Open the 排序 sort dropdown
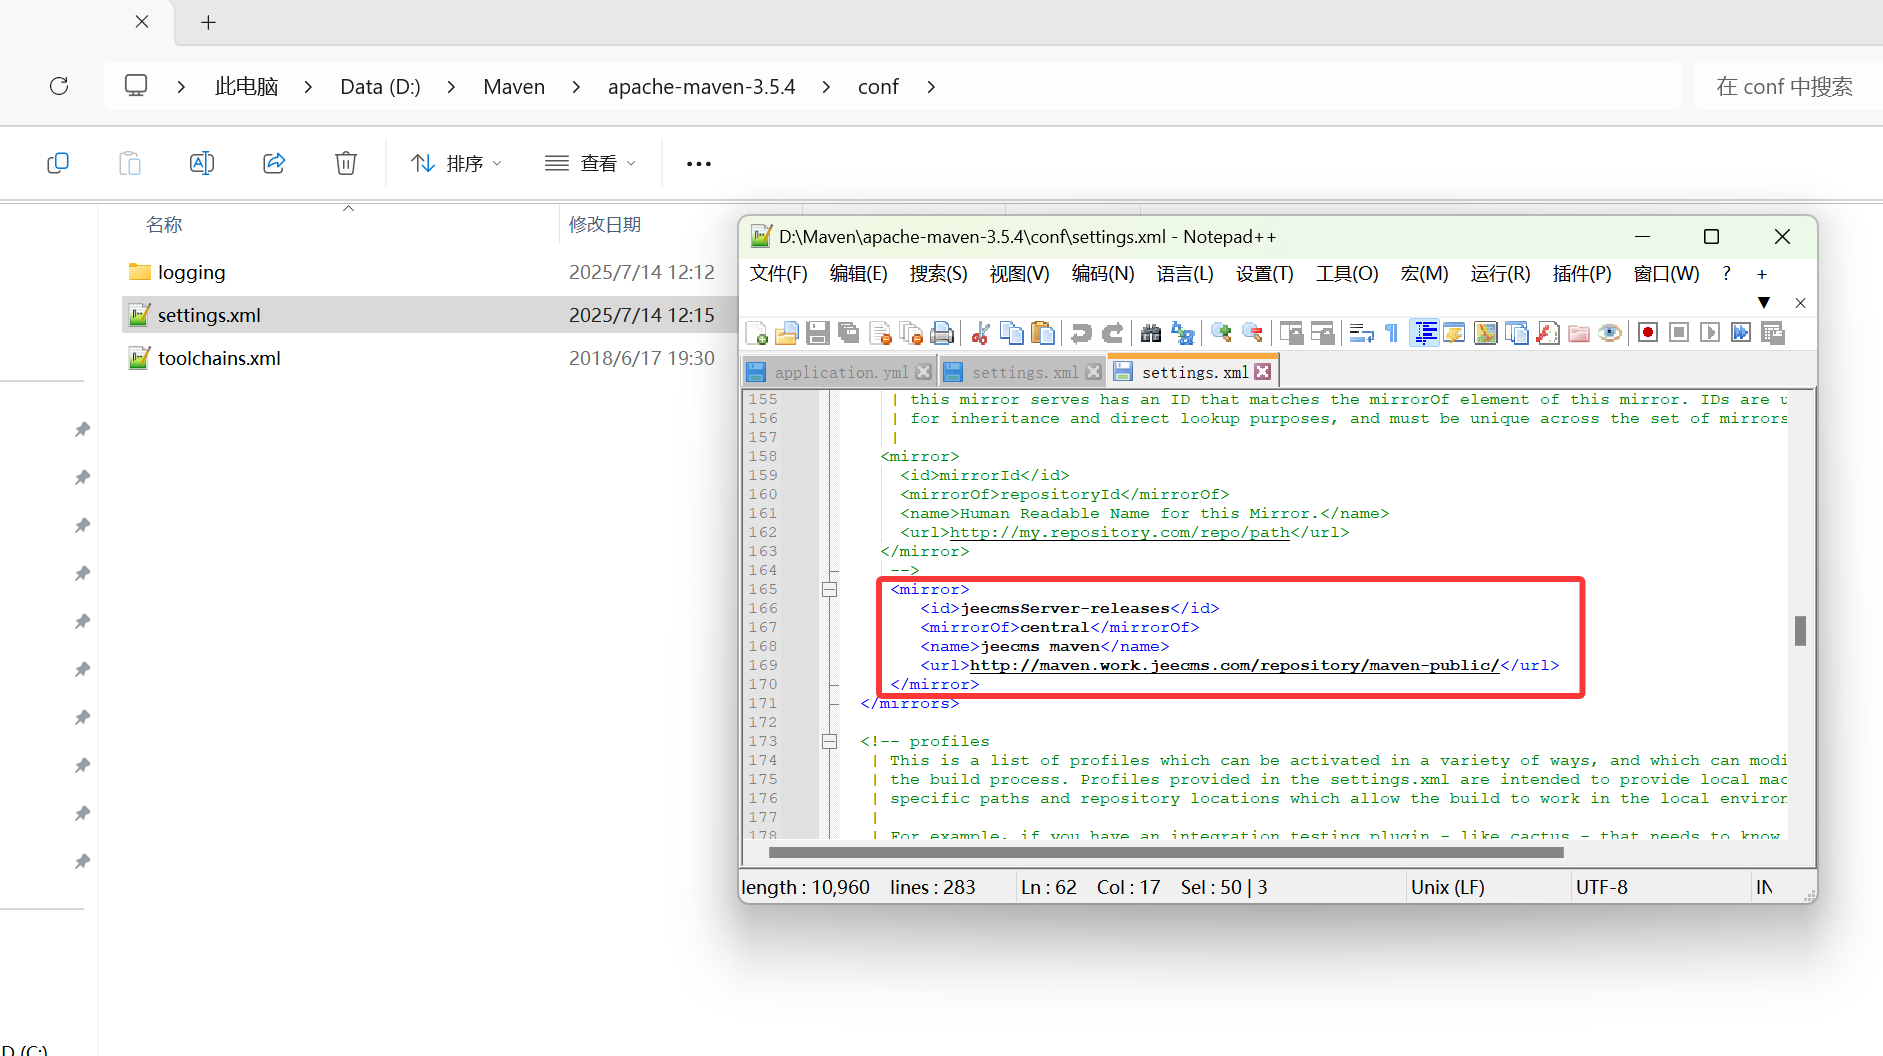Image resolution: width=1883 pixels, height=1056 pixels. tap(456, 163)
